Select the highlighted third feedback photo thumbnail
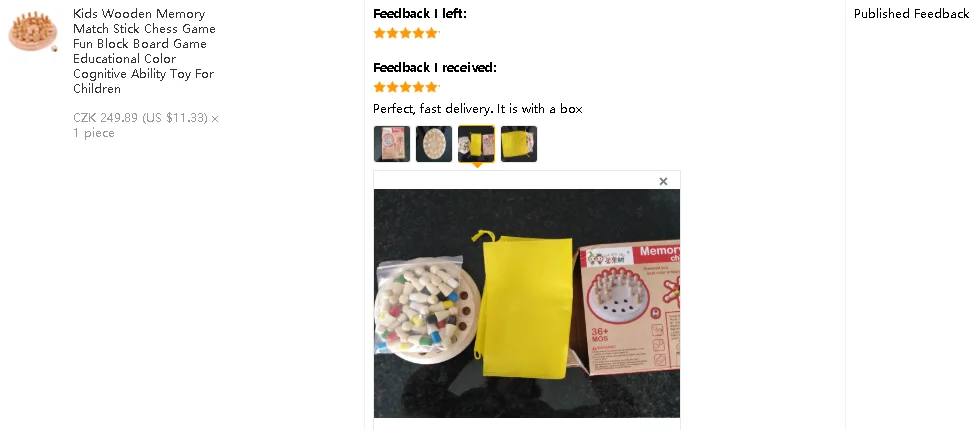The height and width of the screenshot is (430, 979). click(x=476, y=144)
